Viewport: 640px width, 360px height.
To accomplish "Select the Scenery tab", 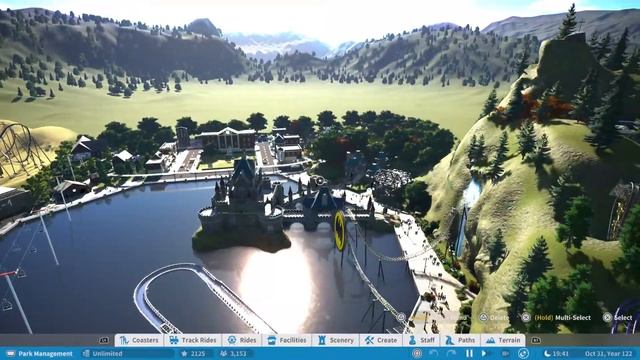I will (336, 340).
